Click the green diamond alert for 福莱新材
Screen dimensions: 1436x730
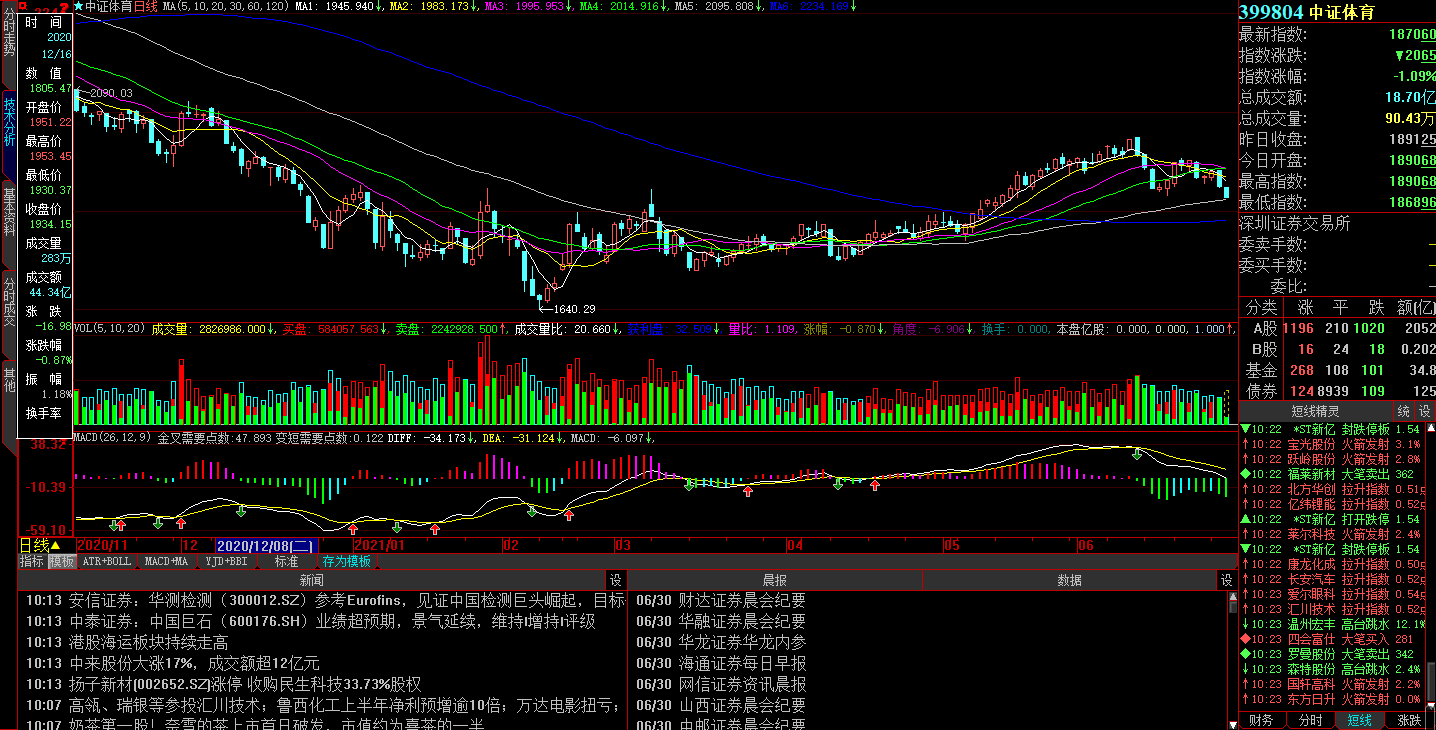pyautogui.click(x=1244, y=474)
